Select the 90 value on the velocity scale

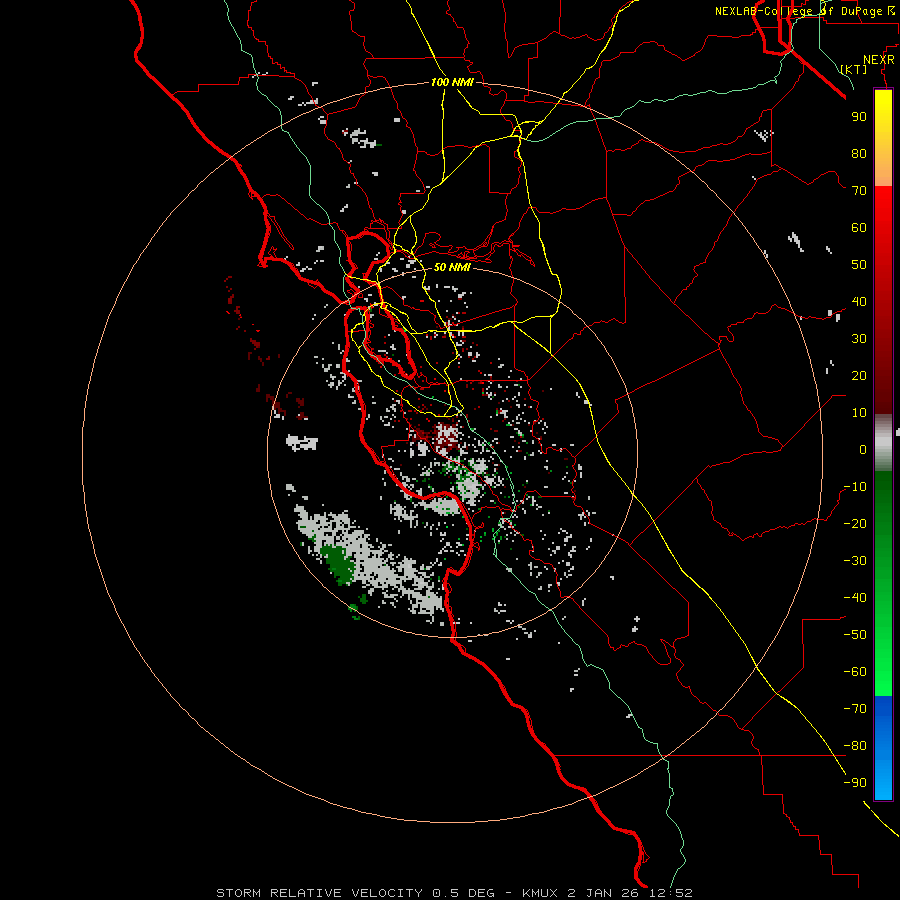pyautogui.click(x=859, y=117)
